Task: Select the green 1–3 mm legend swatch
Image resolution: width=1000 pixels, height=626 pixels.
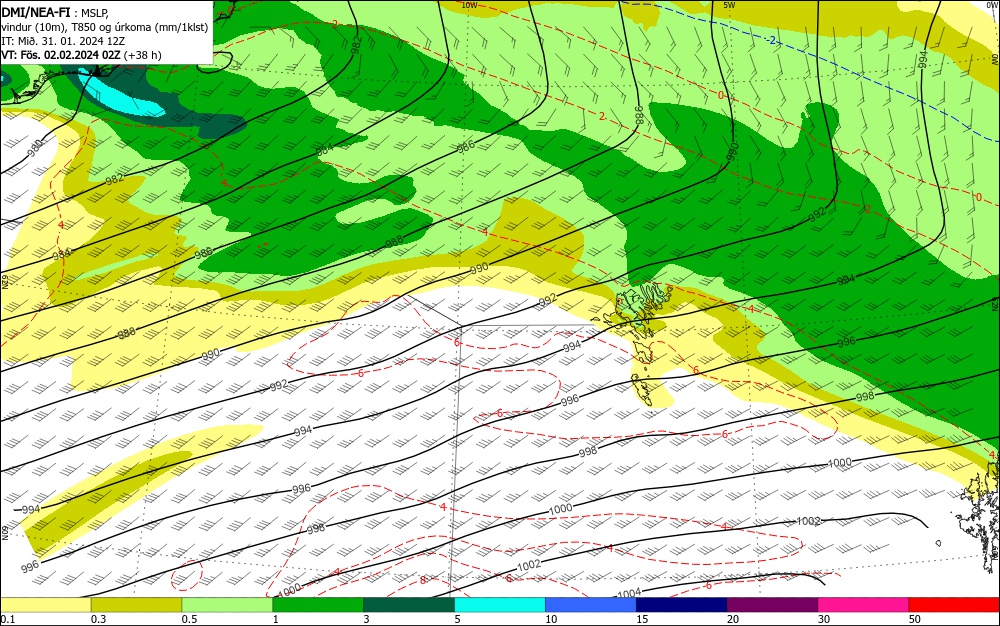Action: click(x=318, y=604)
